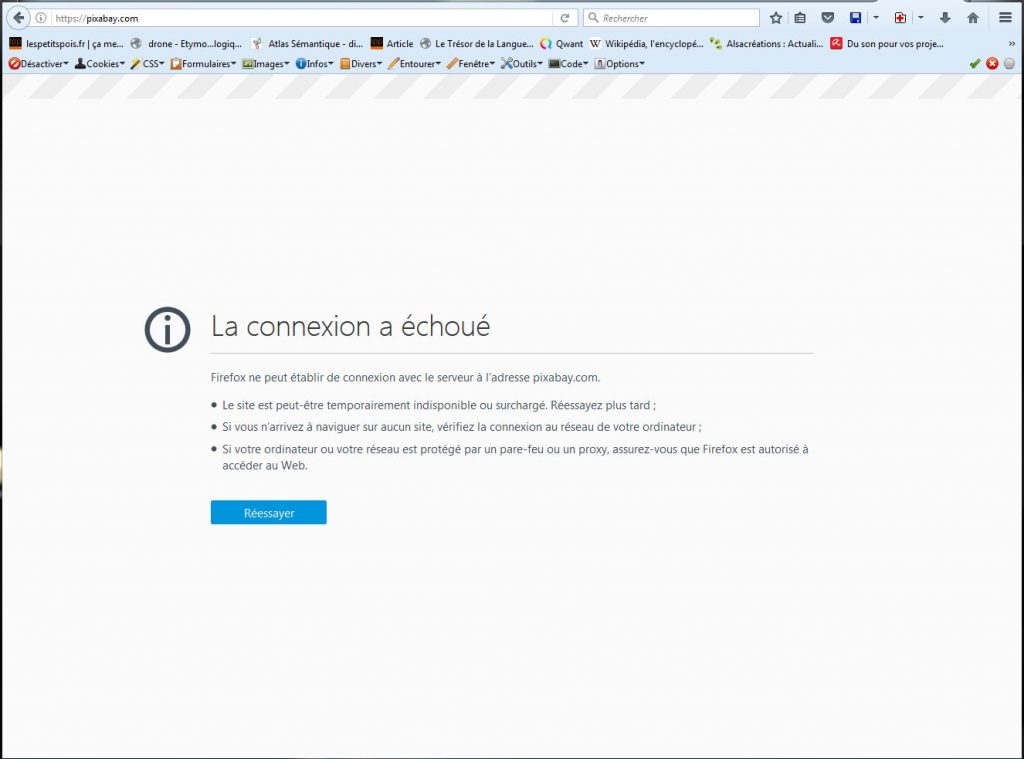The height and width of the screenshot is (759, 1024).
Task: Click the blue floppy disk save icon
Action: (856, 18)
